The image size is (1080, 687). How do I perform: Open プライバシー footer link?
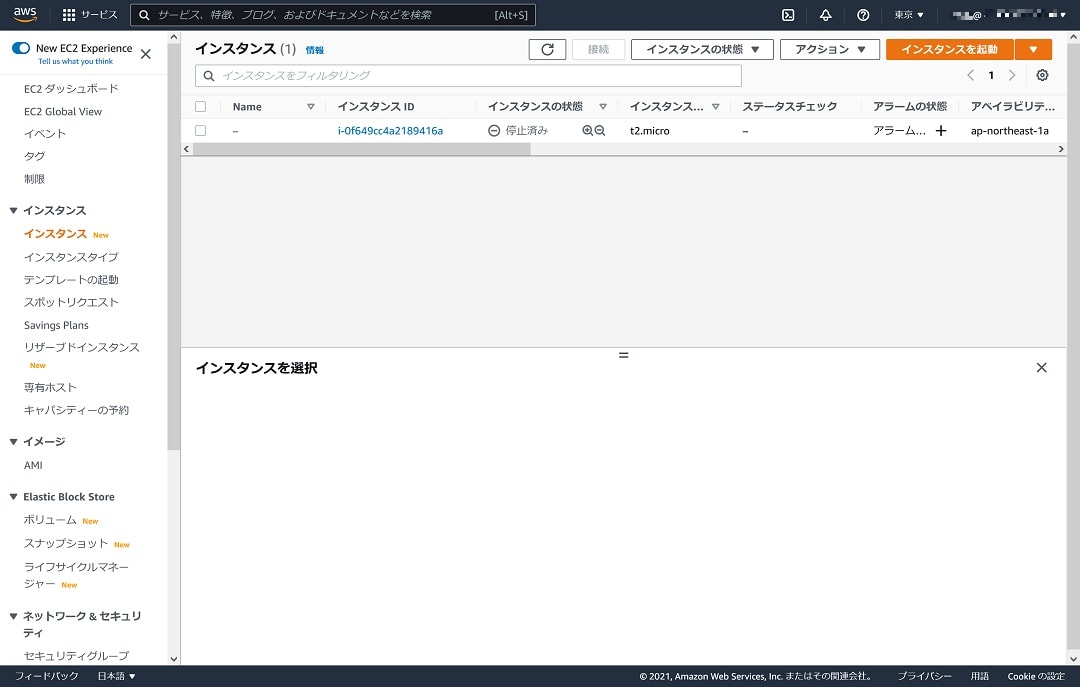924,676
